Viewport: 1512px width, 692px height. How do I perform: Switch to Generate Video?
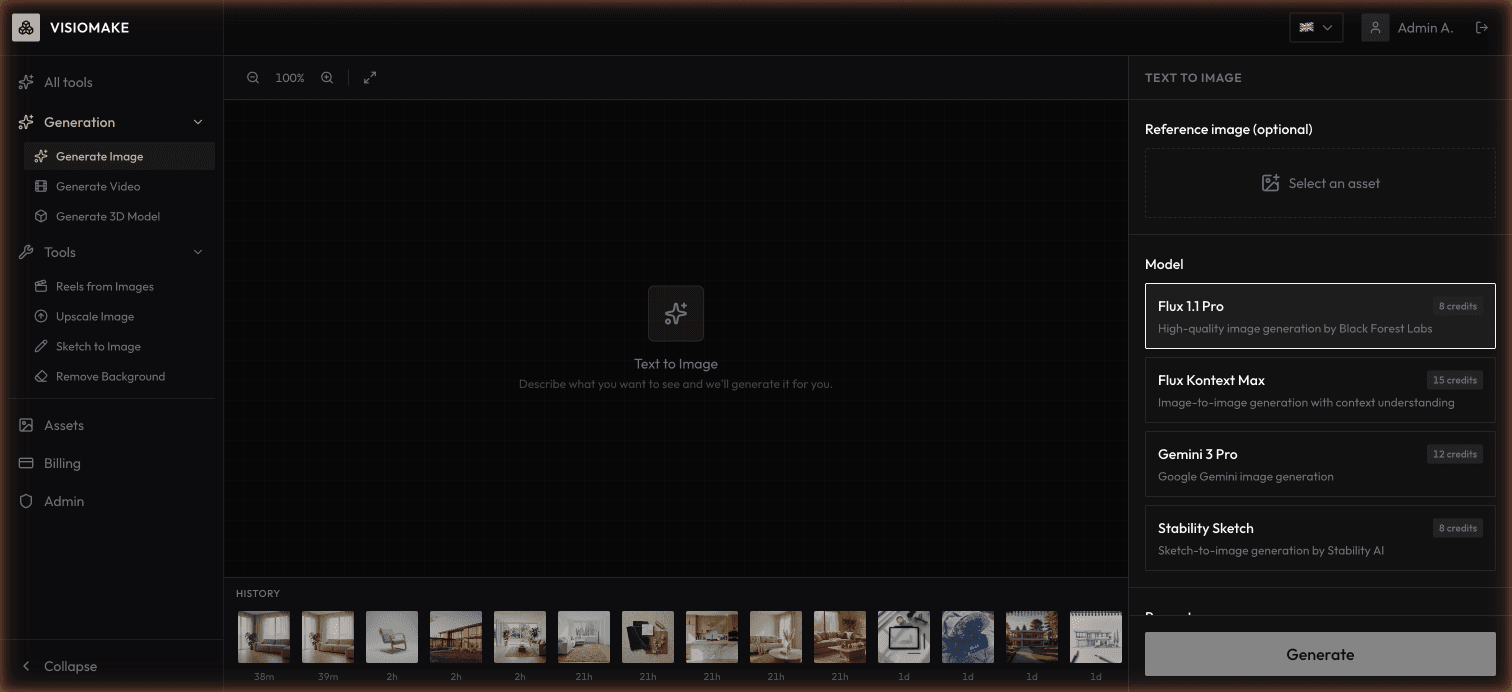pyautogui.click(x=98, y=186)
